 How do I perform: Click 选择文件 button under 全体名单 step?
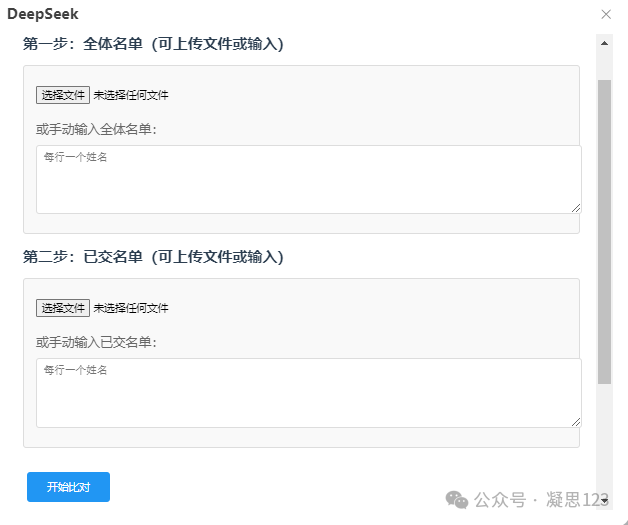coord(63,95)
